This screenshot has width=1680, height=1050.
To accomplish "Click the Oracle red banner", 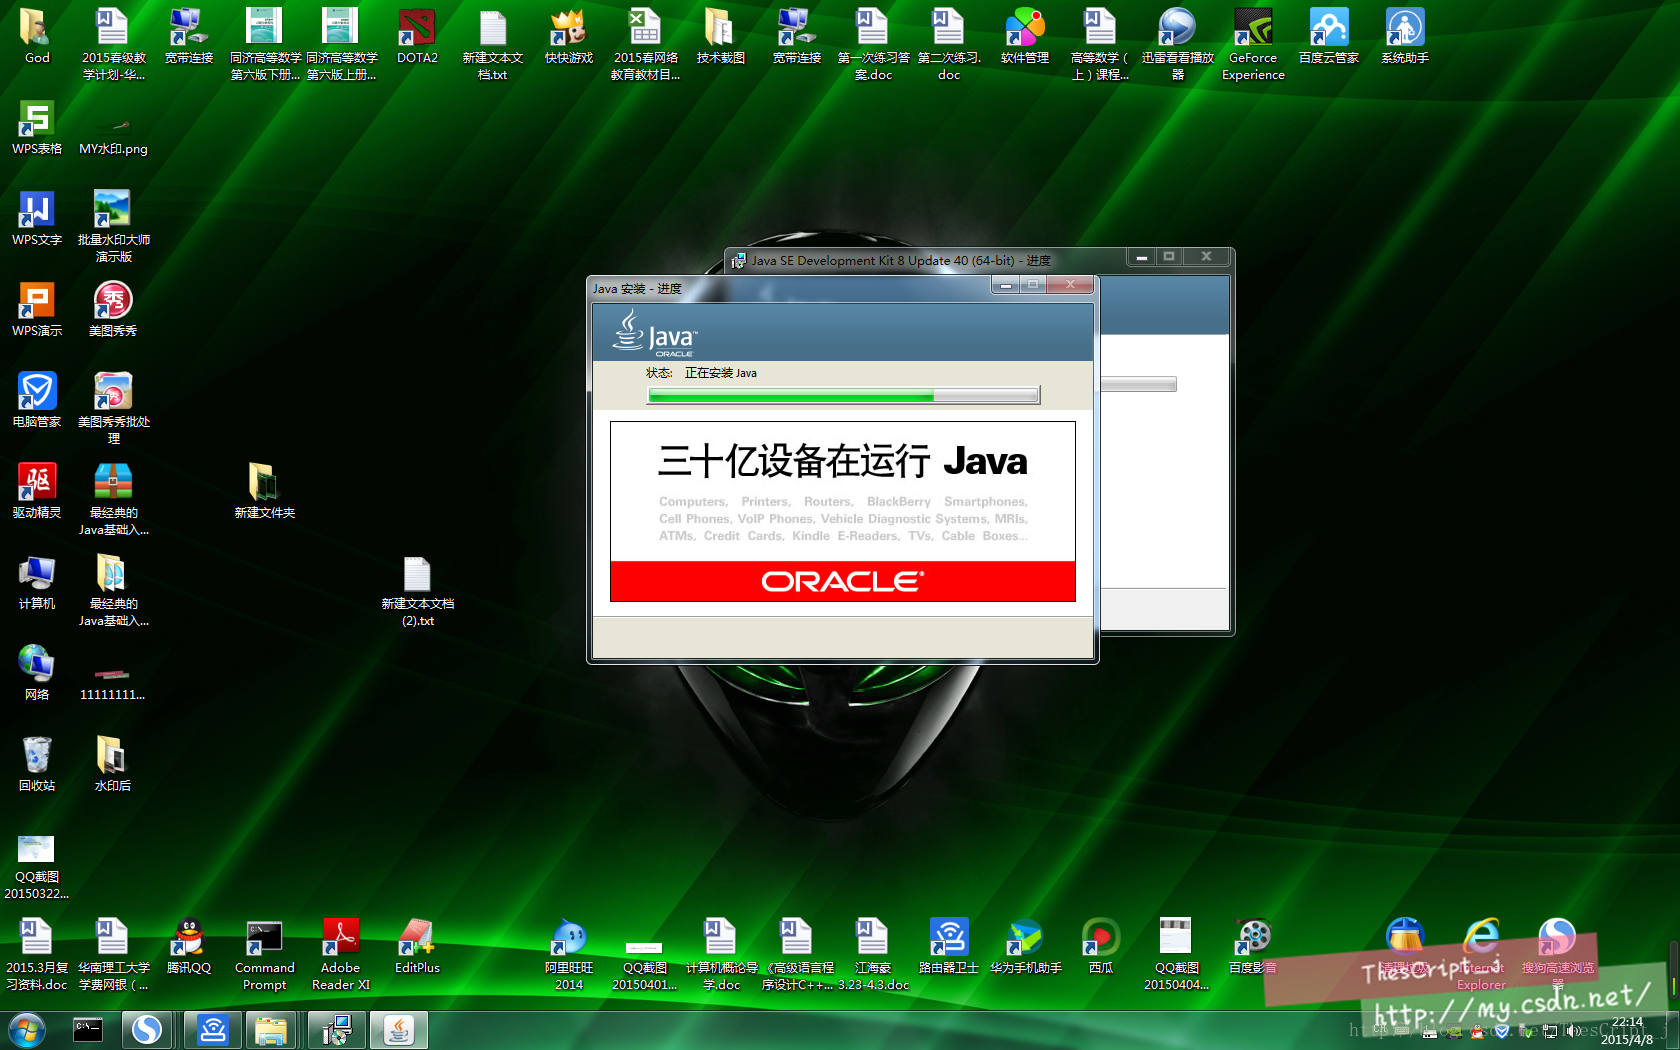I will coord(843,581).
